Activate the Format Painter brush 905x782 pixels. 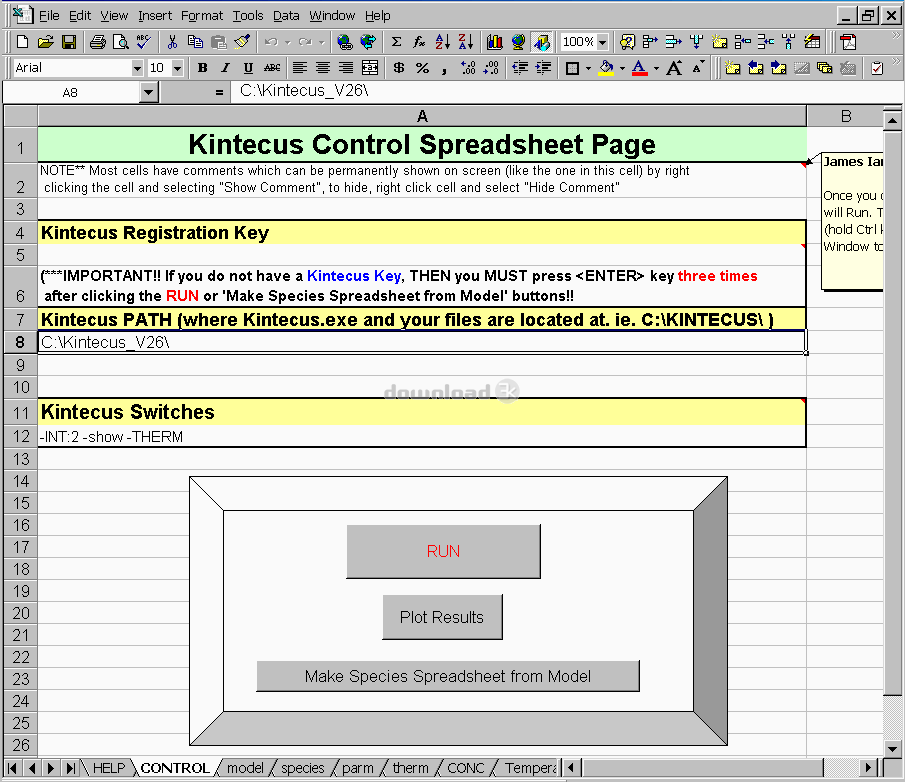pyautogui.click(x=242, y=42)
